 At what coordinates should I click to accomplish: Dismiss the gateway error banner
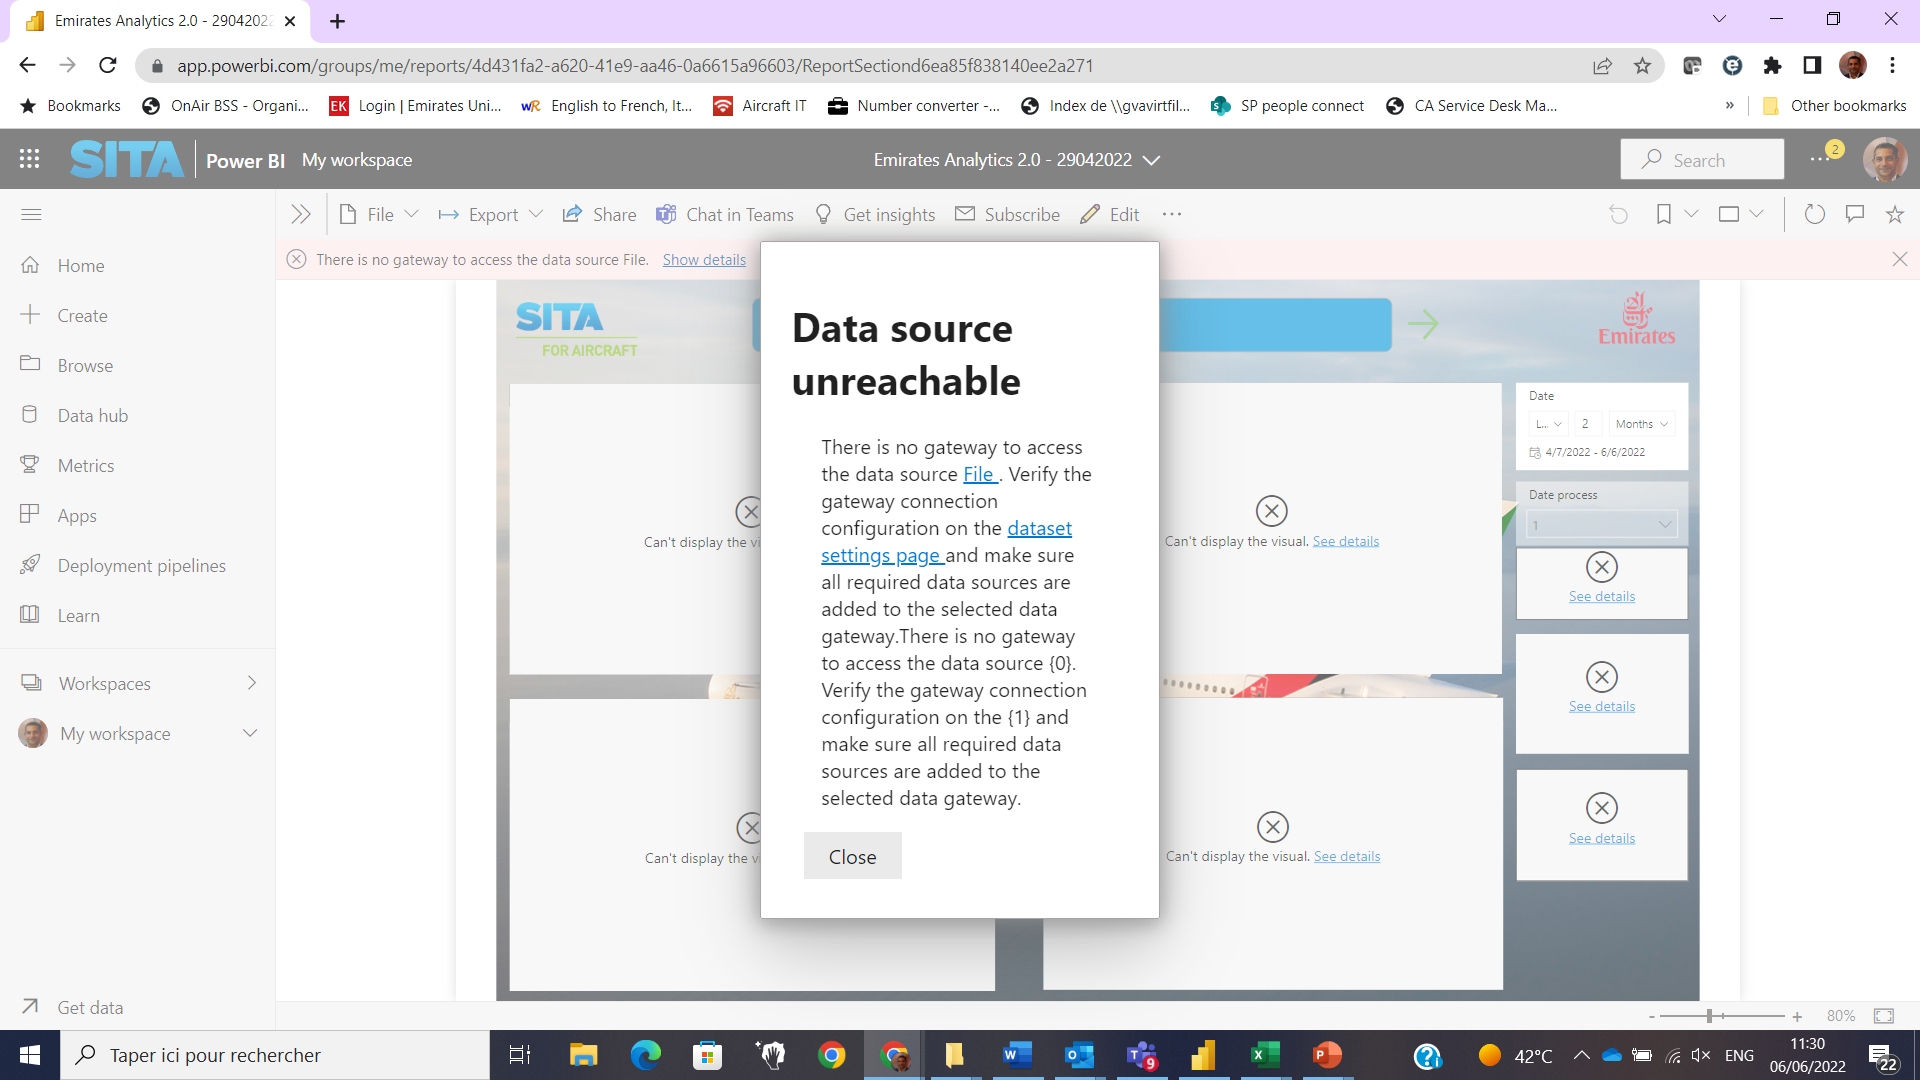click(x=1900, y=259)
